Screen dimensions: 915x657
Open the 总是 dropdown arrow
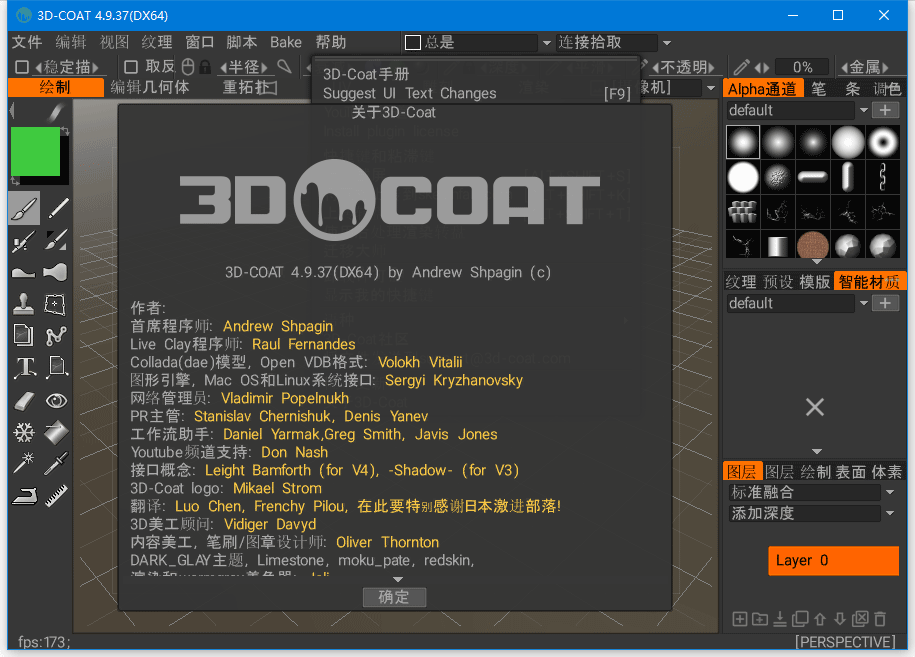point(547,43)
